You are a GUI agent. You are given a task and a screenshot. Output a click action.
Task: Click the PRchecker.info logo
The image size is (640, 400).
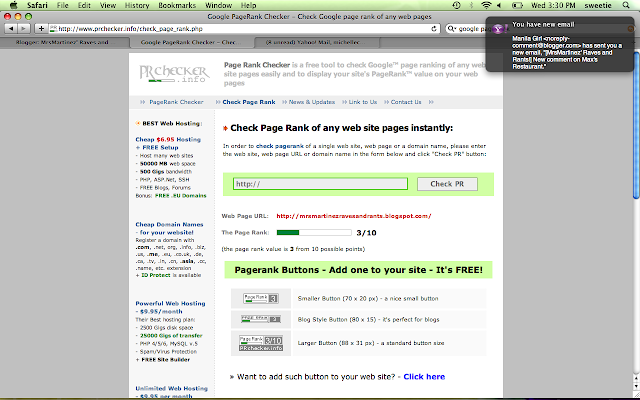(174, 74)
